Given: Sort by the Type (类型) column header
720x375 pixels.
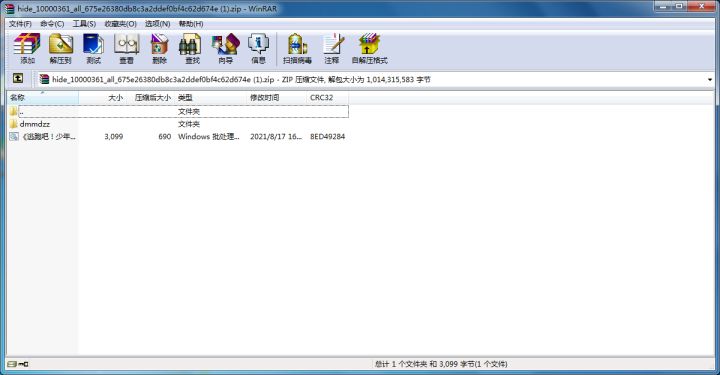Looking at the screenshot, I should click(211, 97).
